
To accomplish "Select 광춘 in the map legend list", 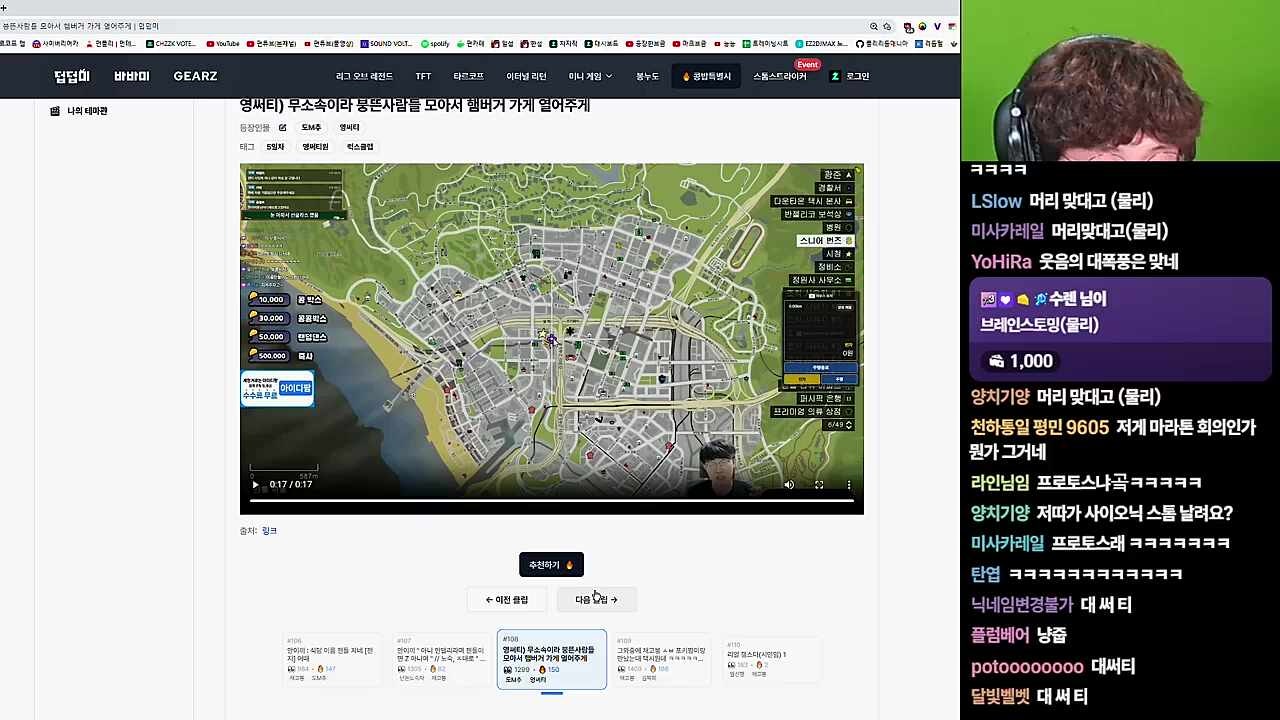I will (x=836, y=175).
